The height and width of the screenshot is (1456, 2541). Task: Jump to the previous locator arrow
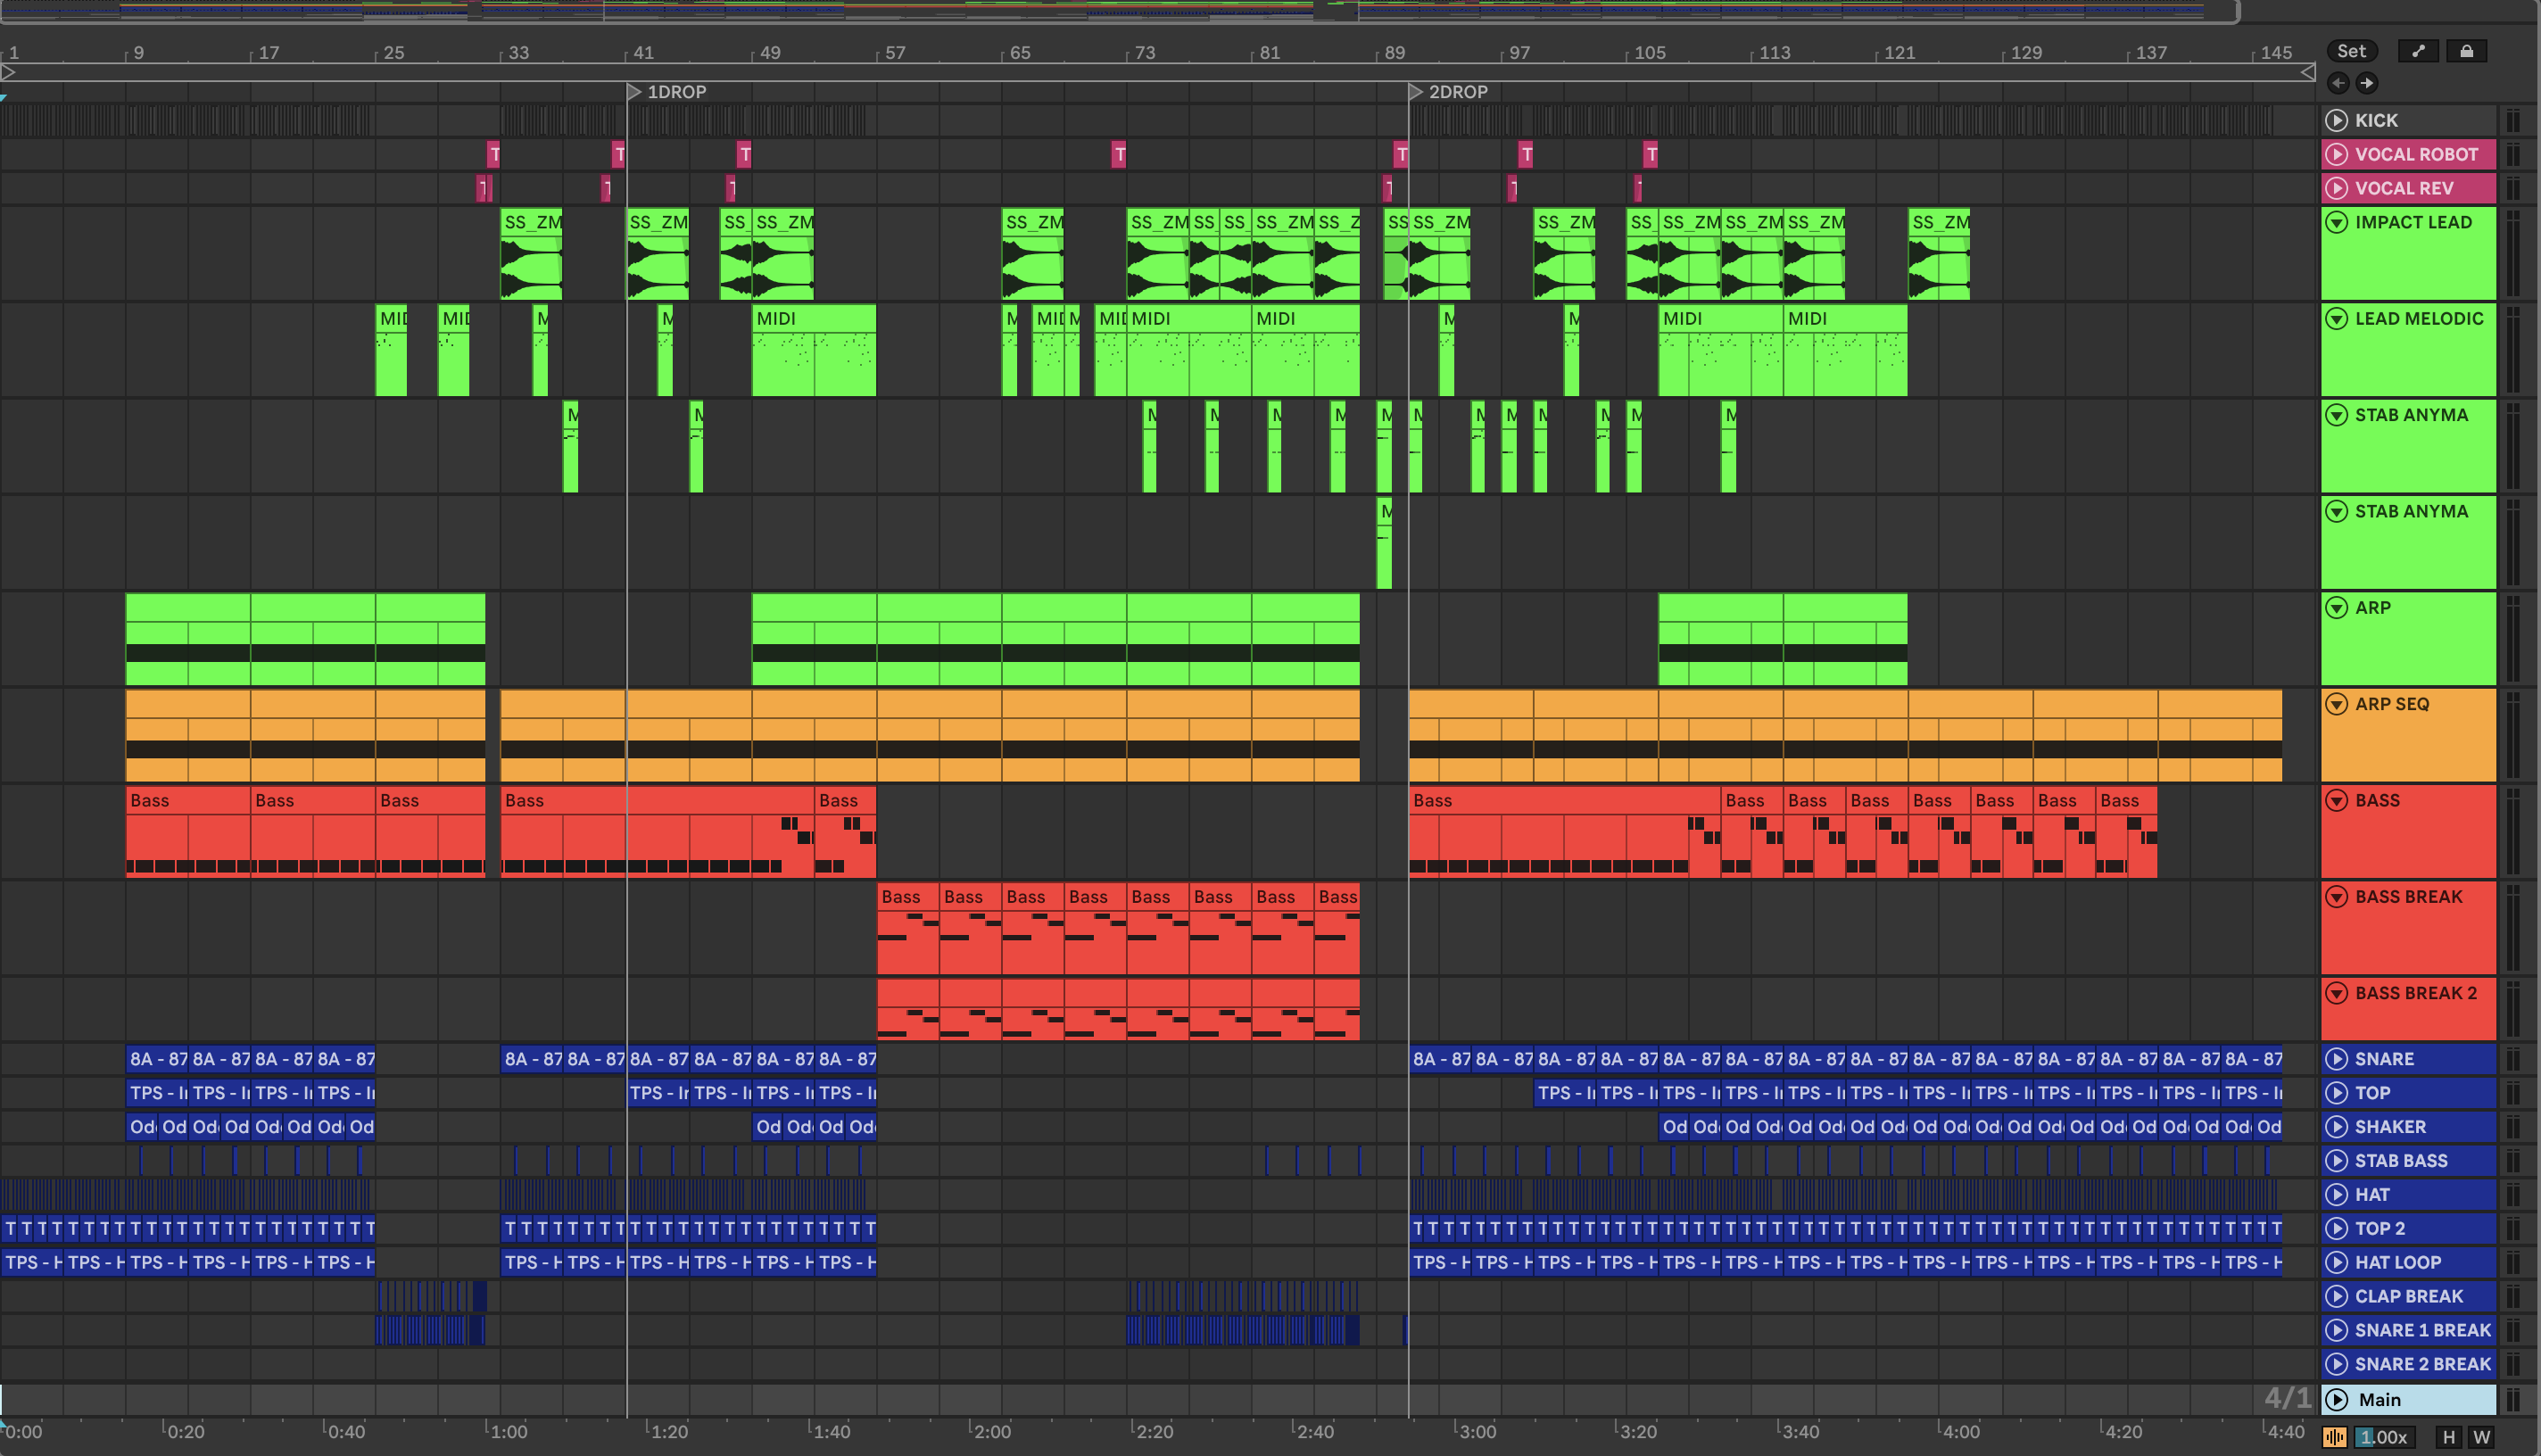[x=2338, y=83]
